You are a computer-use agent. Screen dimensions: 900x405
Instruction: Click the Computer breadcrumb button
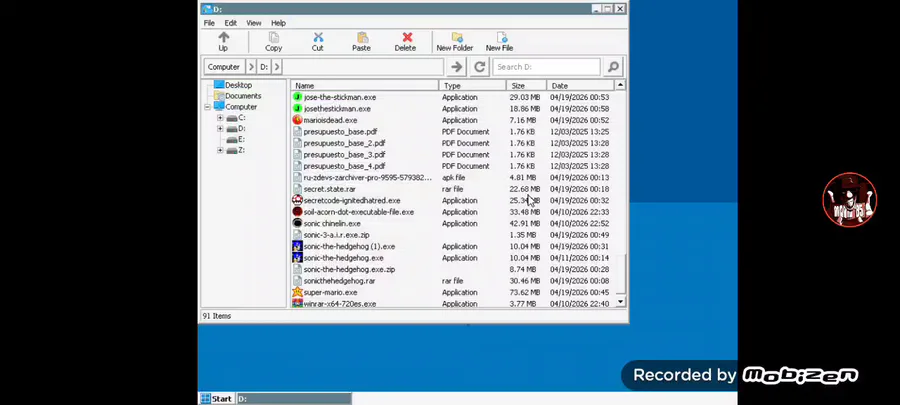pos(224,67)
